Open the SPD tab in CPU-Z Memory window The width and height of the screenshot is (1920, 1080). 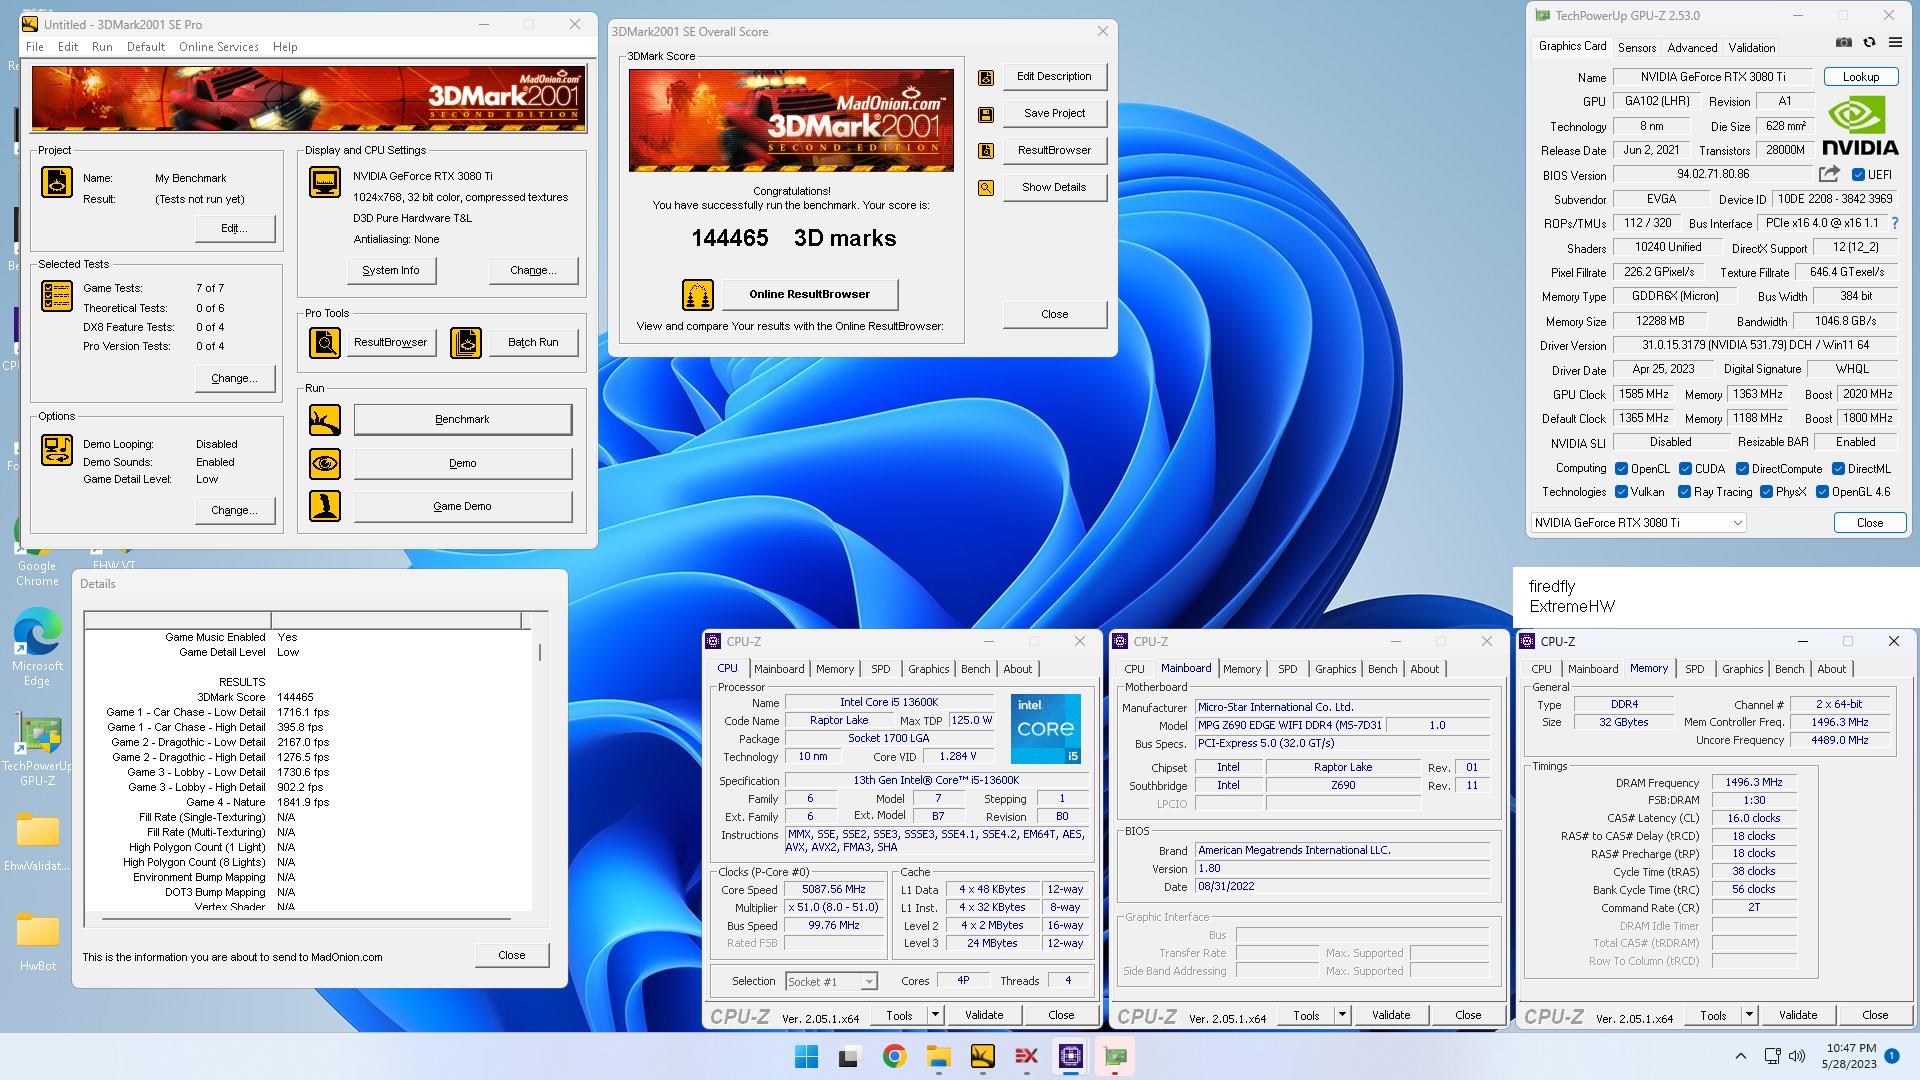coord(1694,669)
